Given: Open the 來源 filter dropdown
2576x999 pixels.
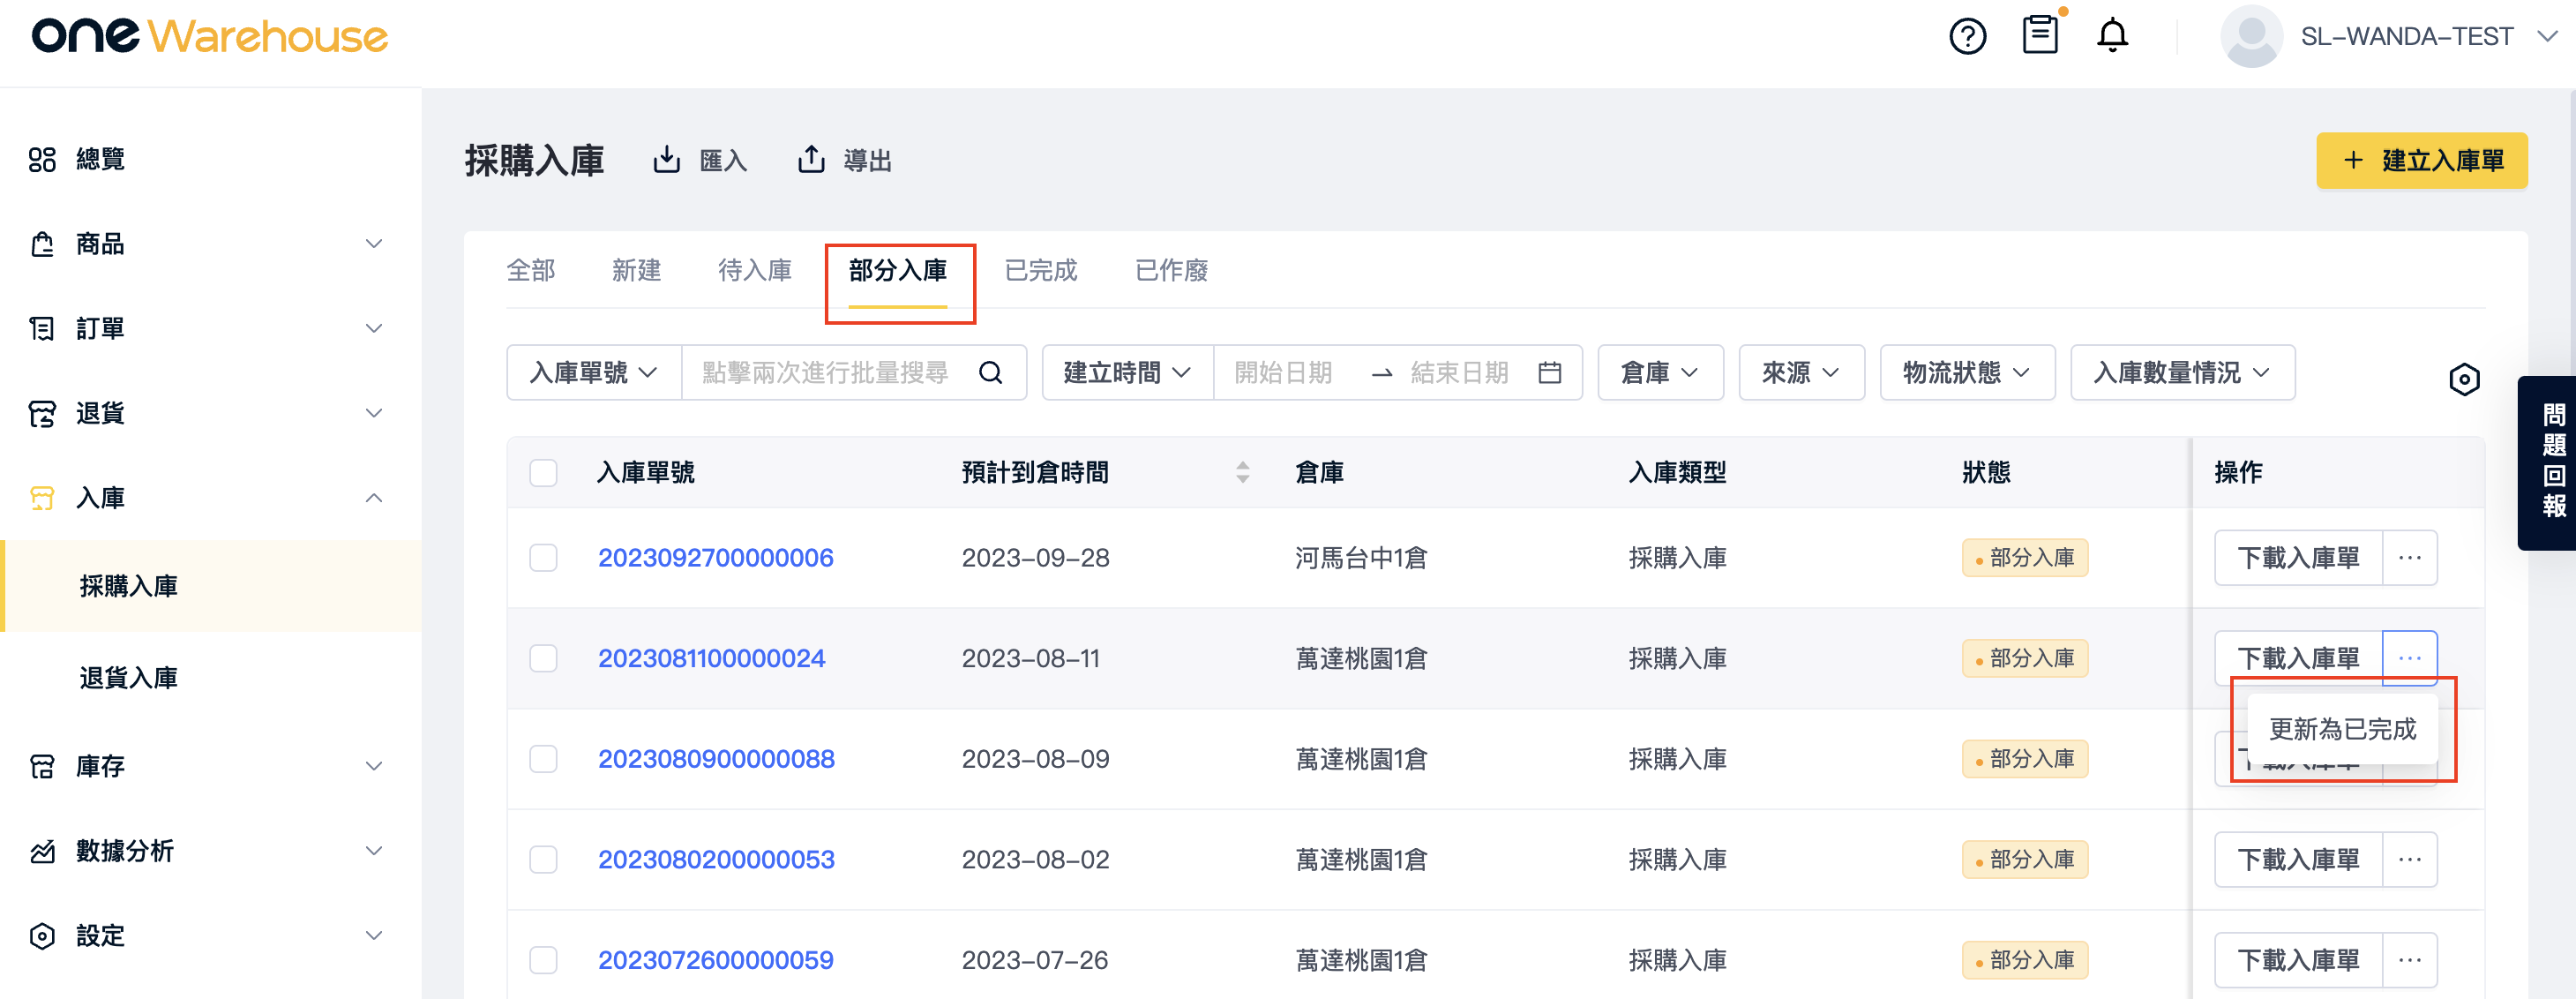Looking at the screenshot, I should point(1801,373).
